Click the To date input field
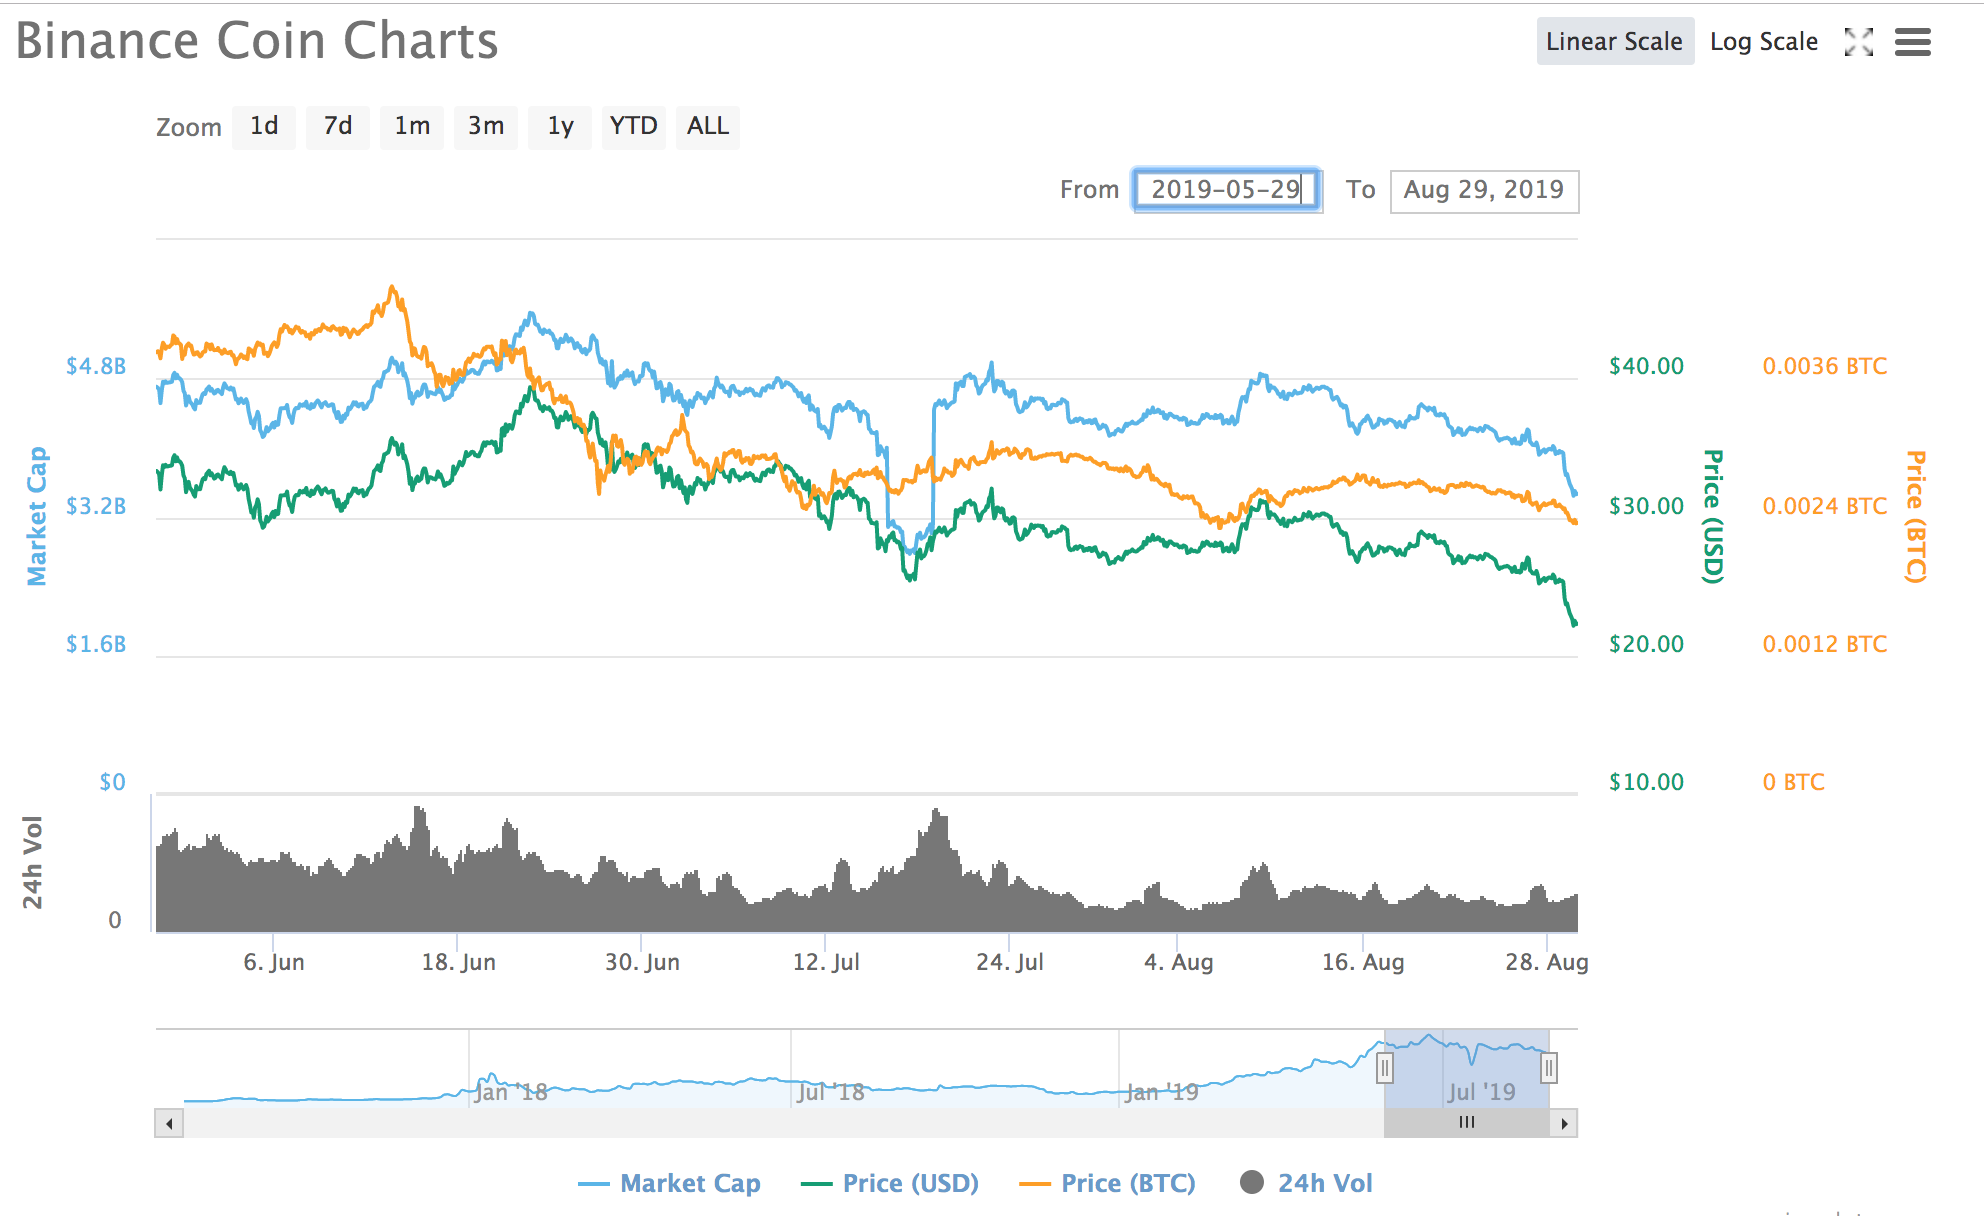This screenshot has width=1984, height=1216. [x=1484, y=190]
